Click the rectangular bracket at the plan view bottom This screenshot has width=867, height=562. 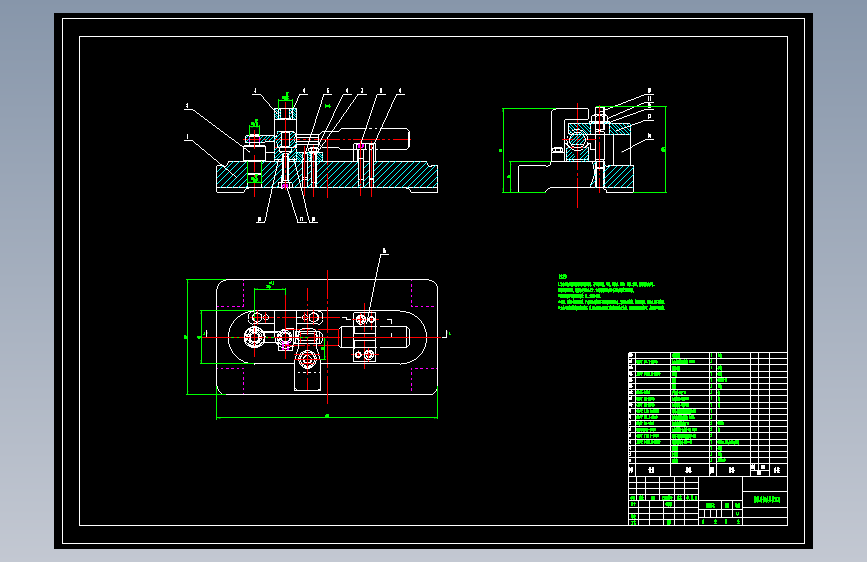point(307,370)
